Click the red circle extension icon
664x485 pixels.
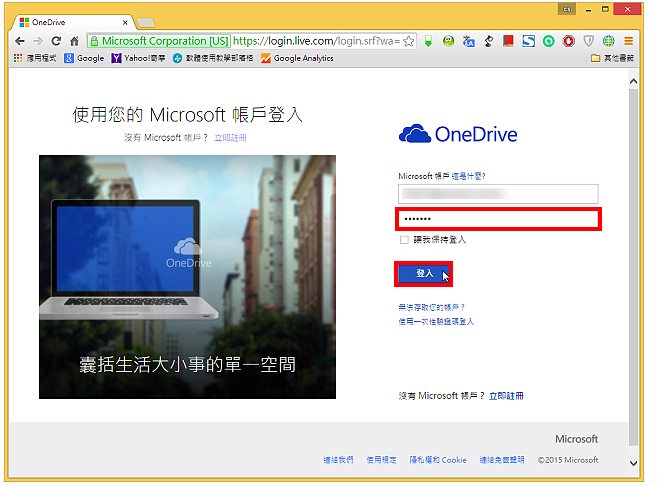click(569, 41)
